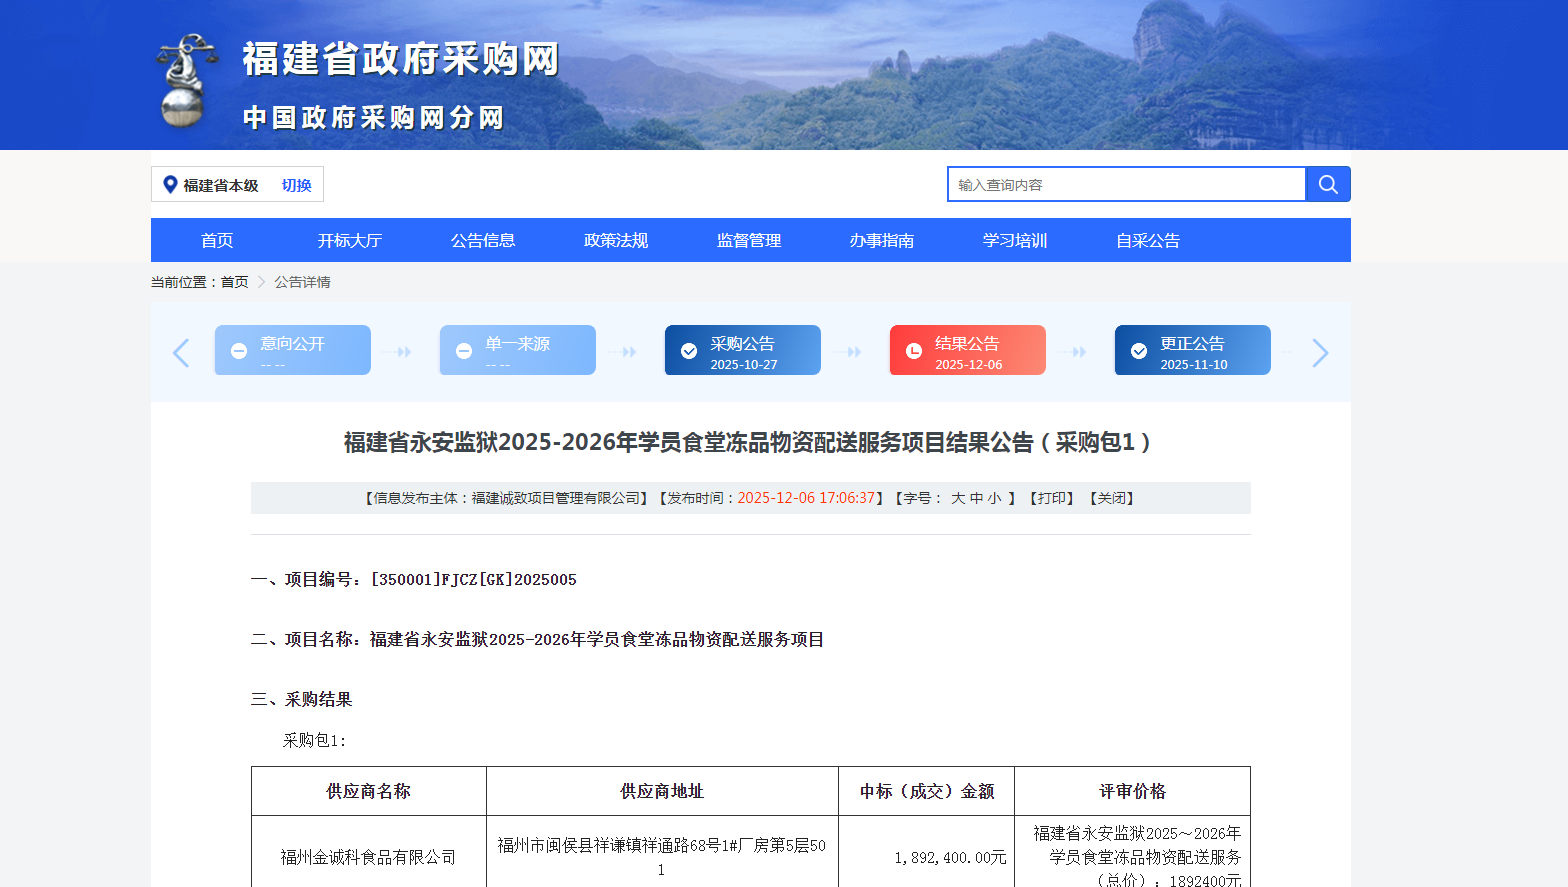Screen dimensions: 1568x887
Task: Click the site emblem logo in header
Action: [x=186, y=82]
